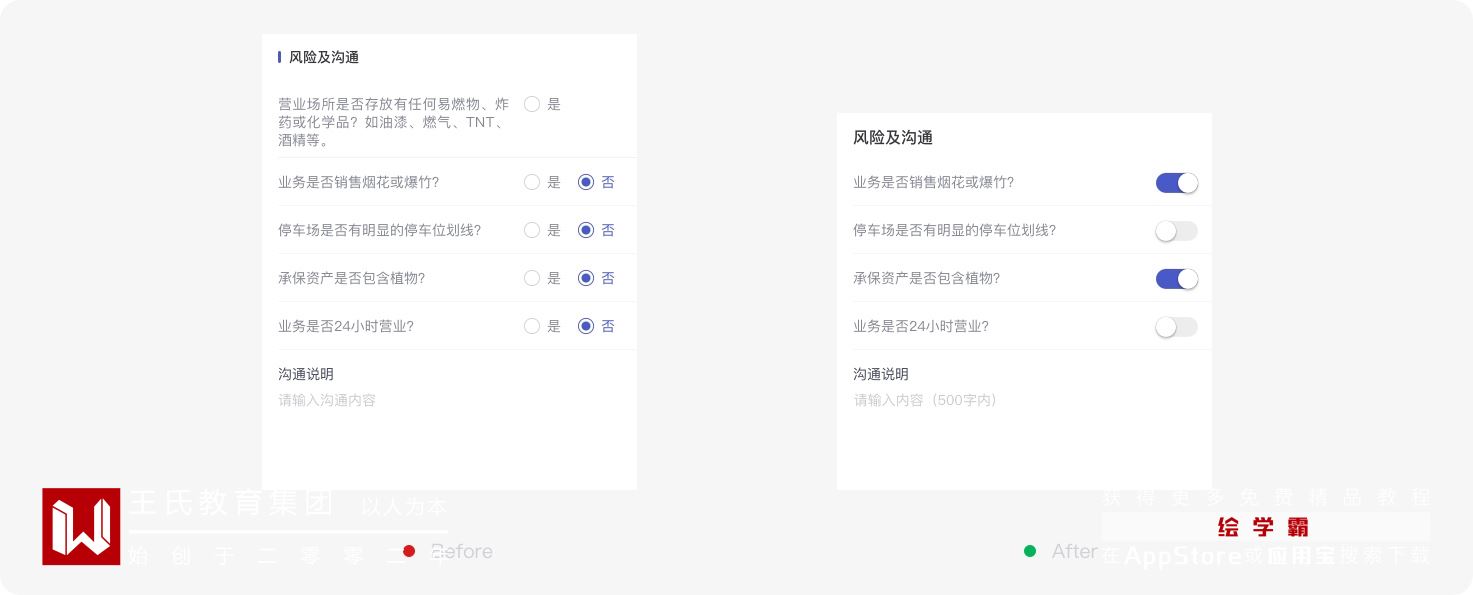Select 是 for 销售烟花或爆竹 in Before form
The height and width of the screenshot is (595, 1473).
pyautogui.click(x=532, y=182)
